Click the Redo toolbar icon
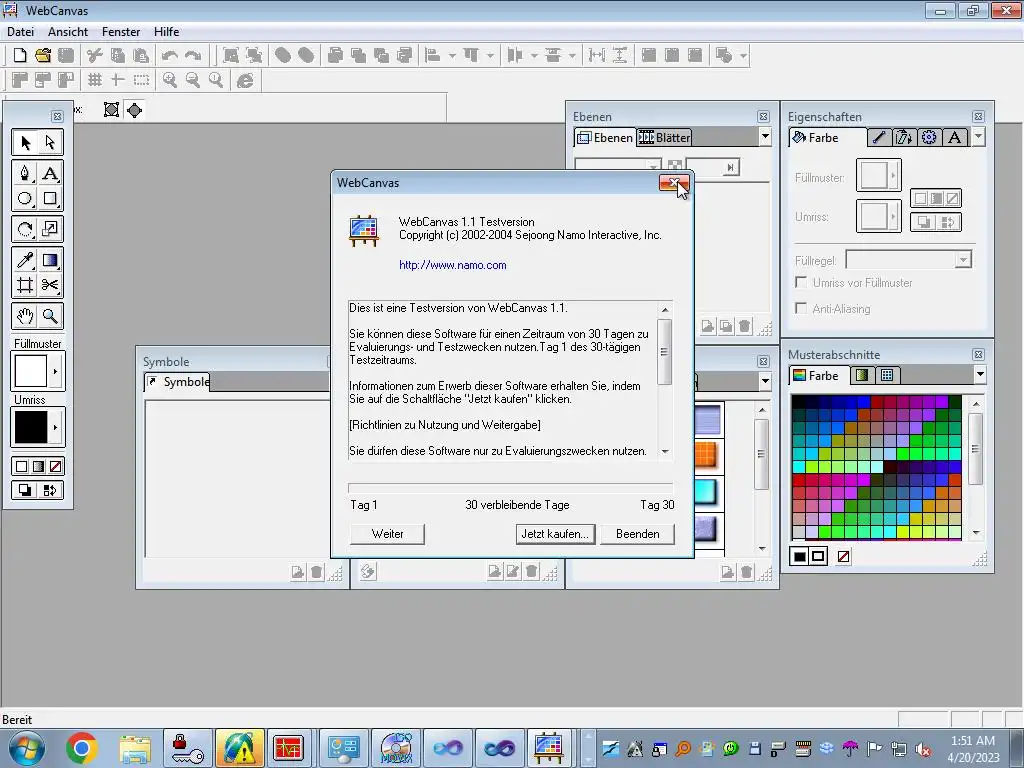The width and height of the screenshot is (1024, 768). pyautogui.click(x=193, y=56)
